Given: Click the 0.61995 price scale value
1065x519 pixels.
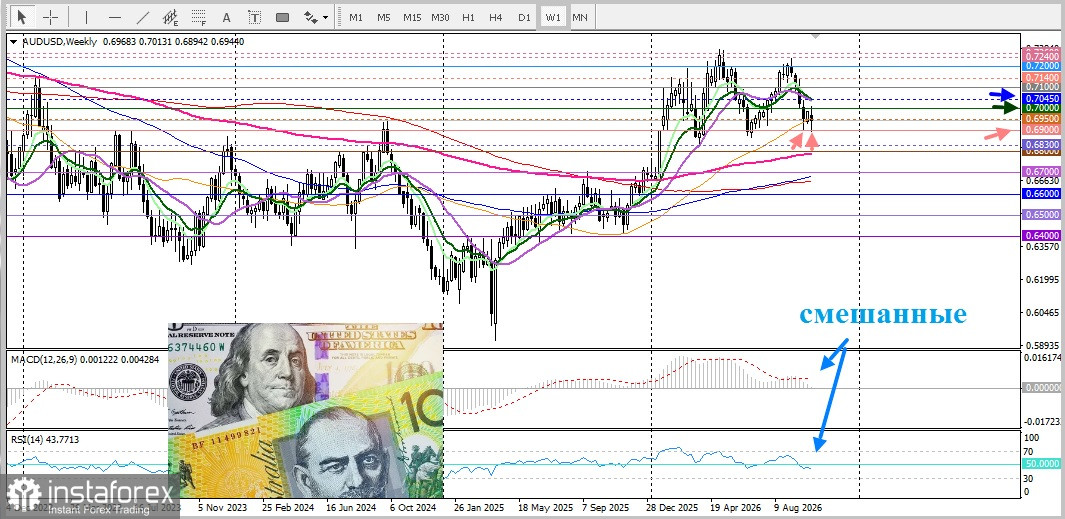Looking at the screenshot, I should 1041,280.
